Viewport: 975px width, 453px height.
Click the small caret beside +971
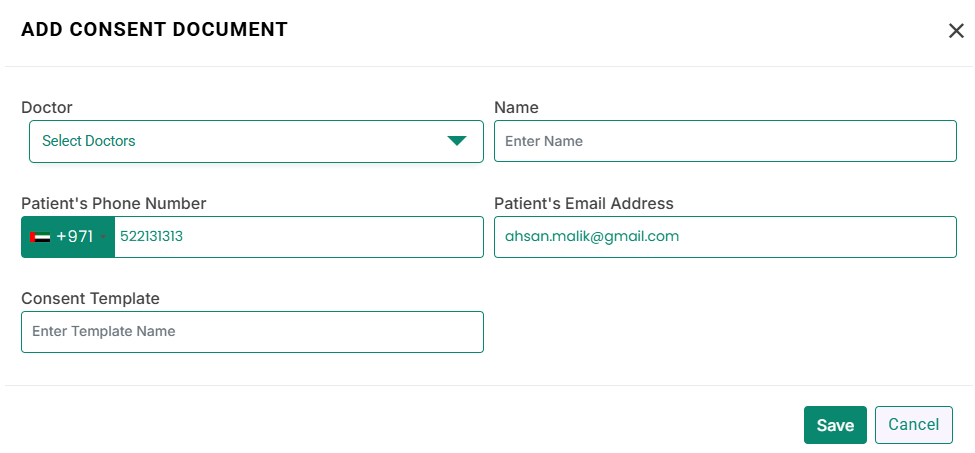103,237
